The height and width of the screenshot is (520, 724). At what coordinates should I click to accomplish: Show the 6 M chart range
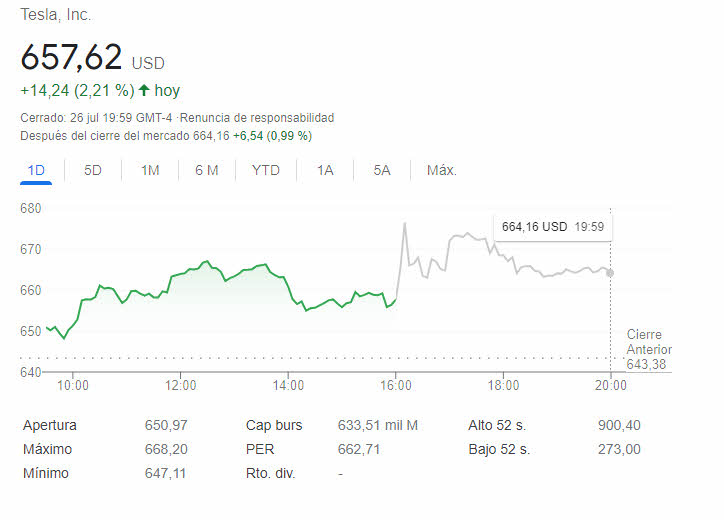(207, 170)
